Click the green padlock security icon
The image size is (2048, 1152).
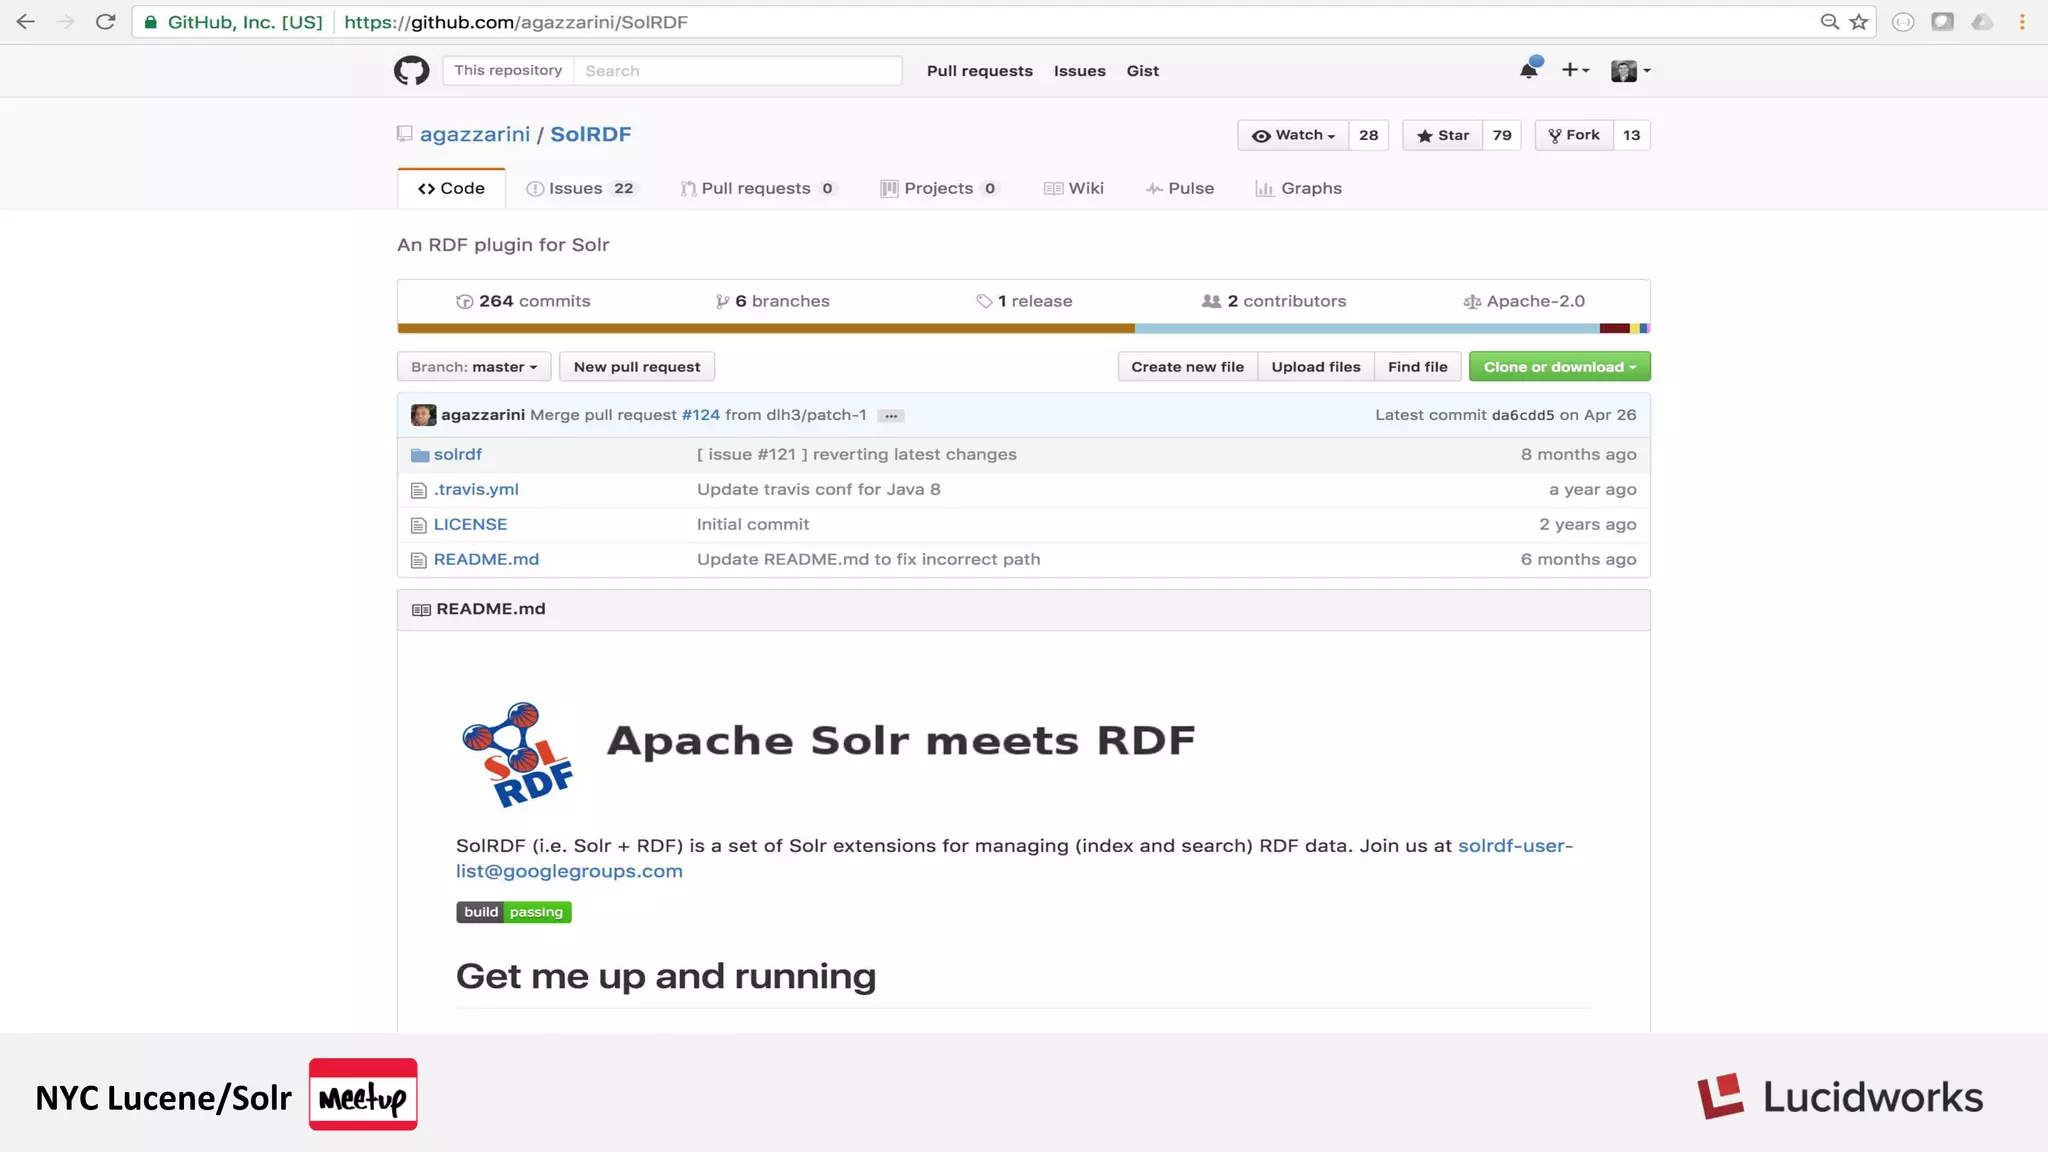click(150, 22)
